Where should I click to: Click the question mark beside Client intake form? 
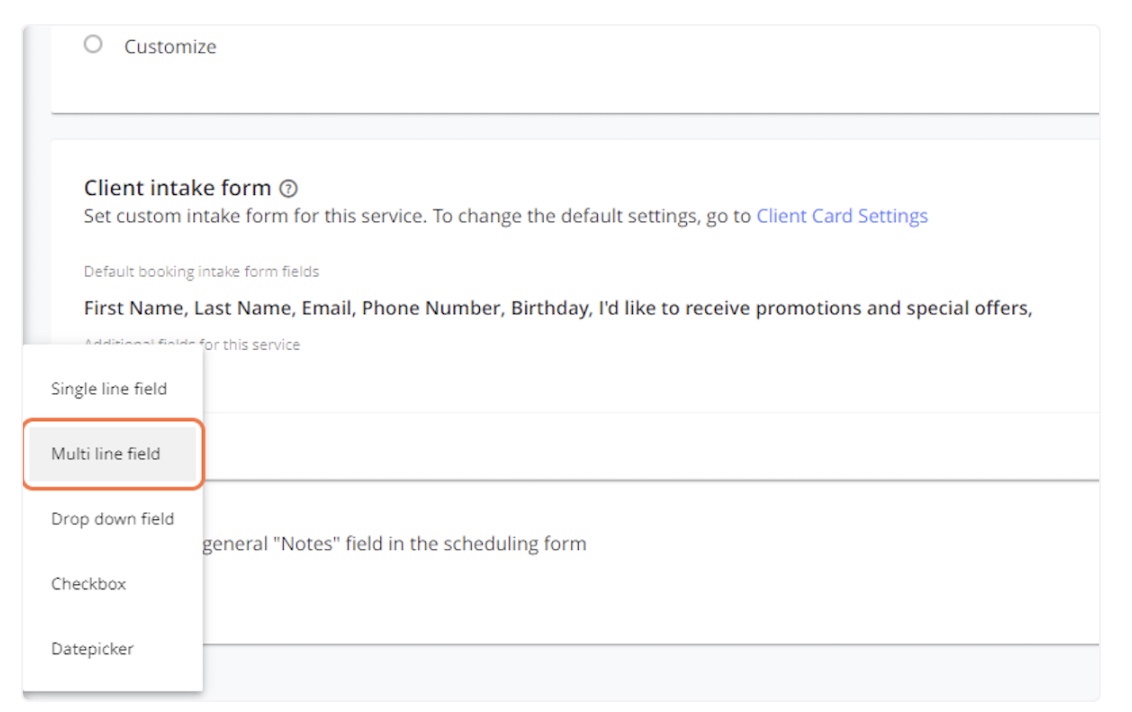click(x=286, y=188)
